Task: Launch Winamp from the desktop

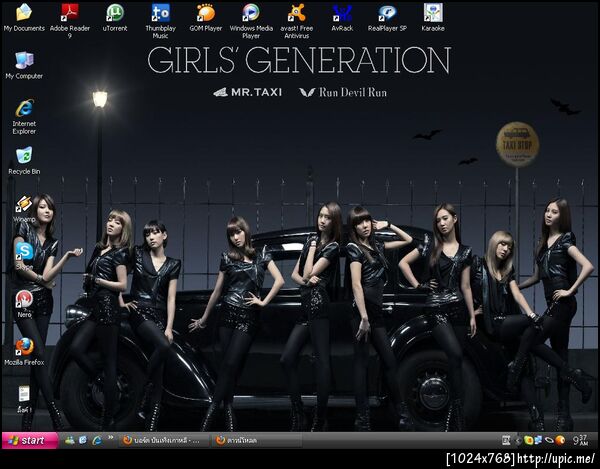Action: 24,208
